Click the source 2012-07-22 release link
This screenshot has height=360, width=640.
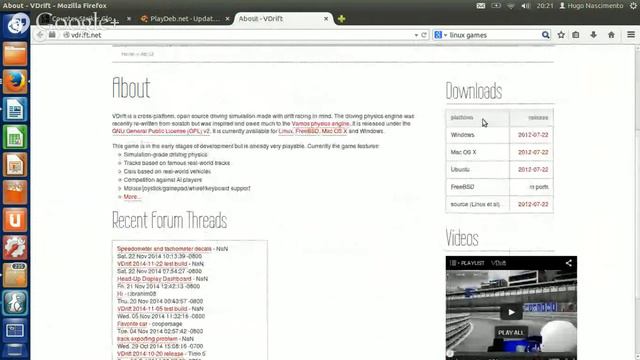533,204
